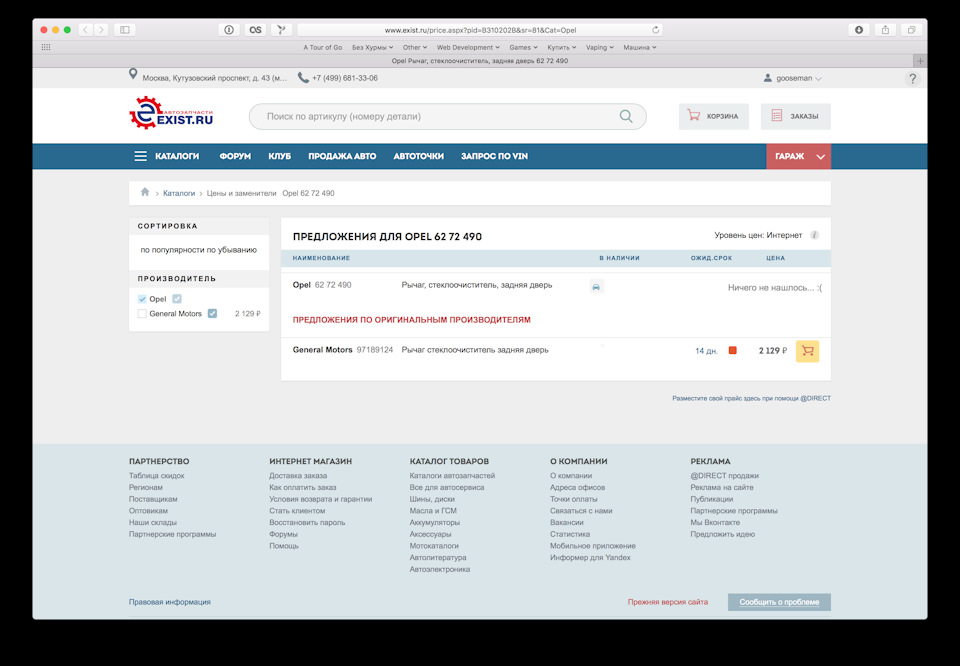Screen dimensions: 960x666
Task: Click the home breadcrumb icon
Action: (145, 192)
